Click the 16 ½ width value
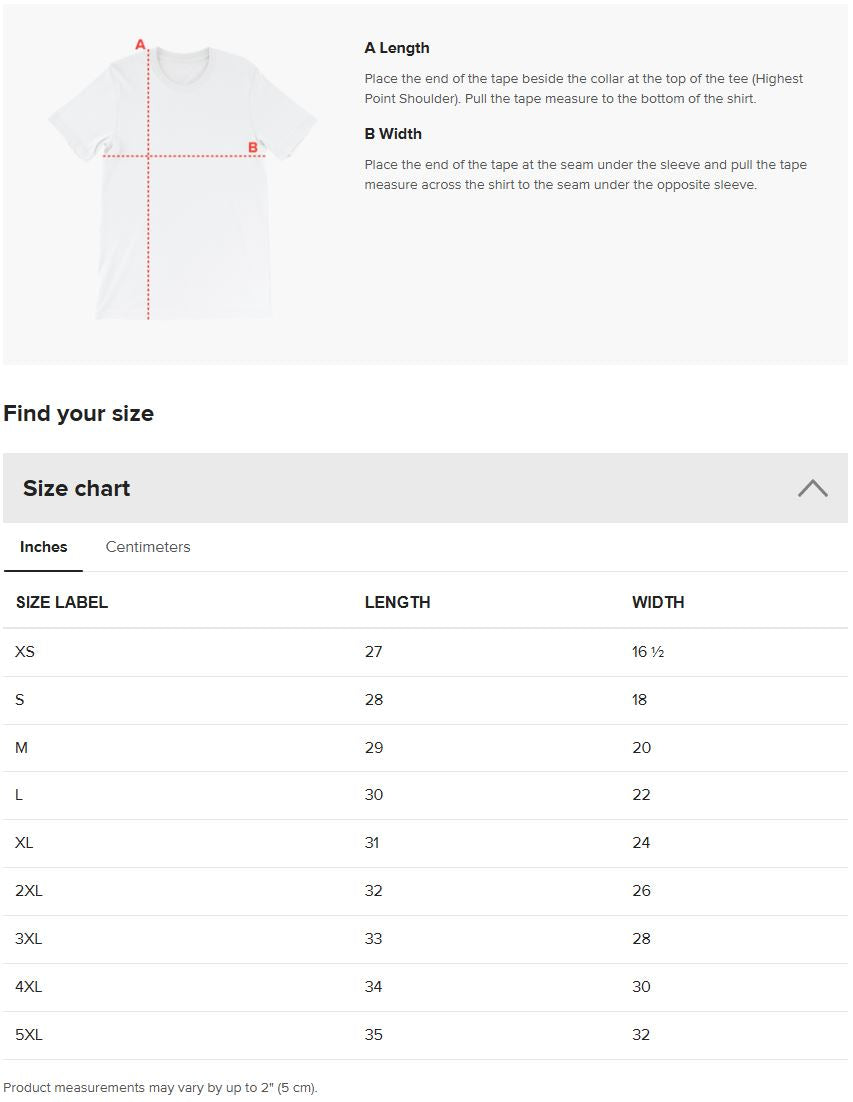853x1102 pixels. [647, 652]
